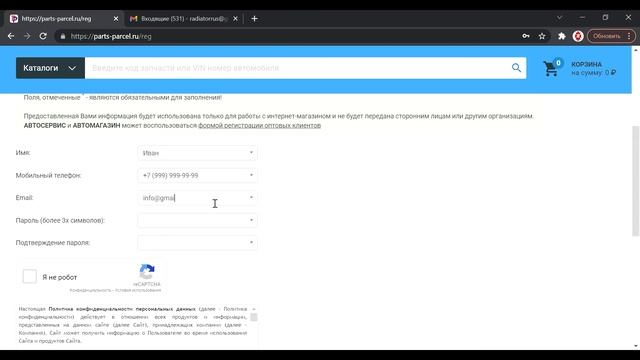The image size is (640, 360).
Task: Click the search magnifier icon
Action: (516, 68)
